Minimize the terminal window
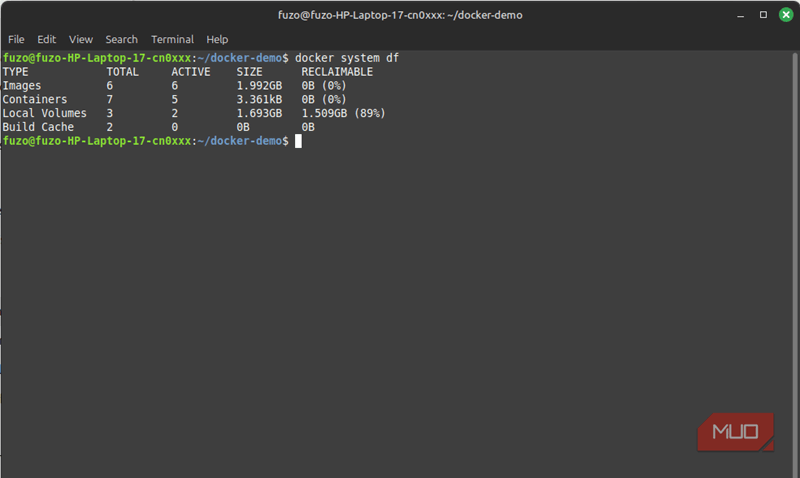 tap(742, 15)
